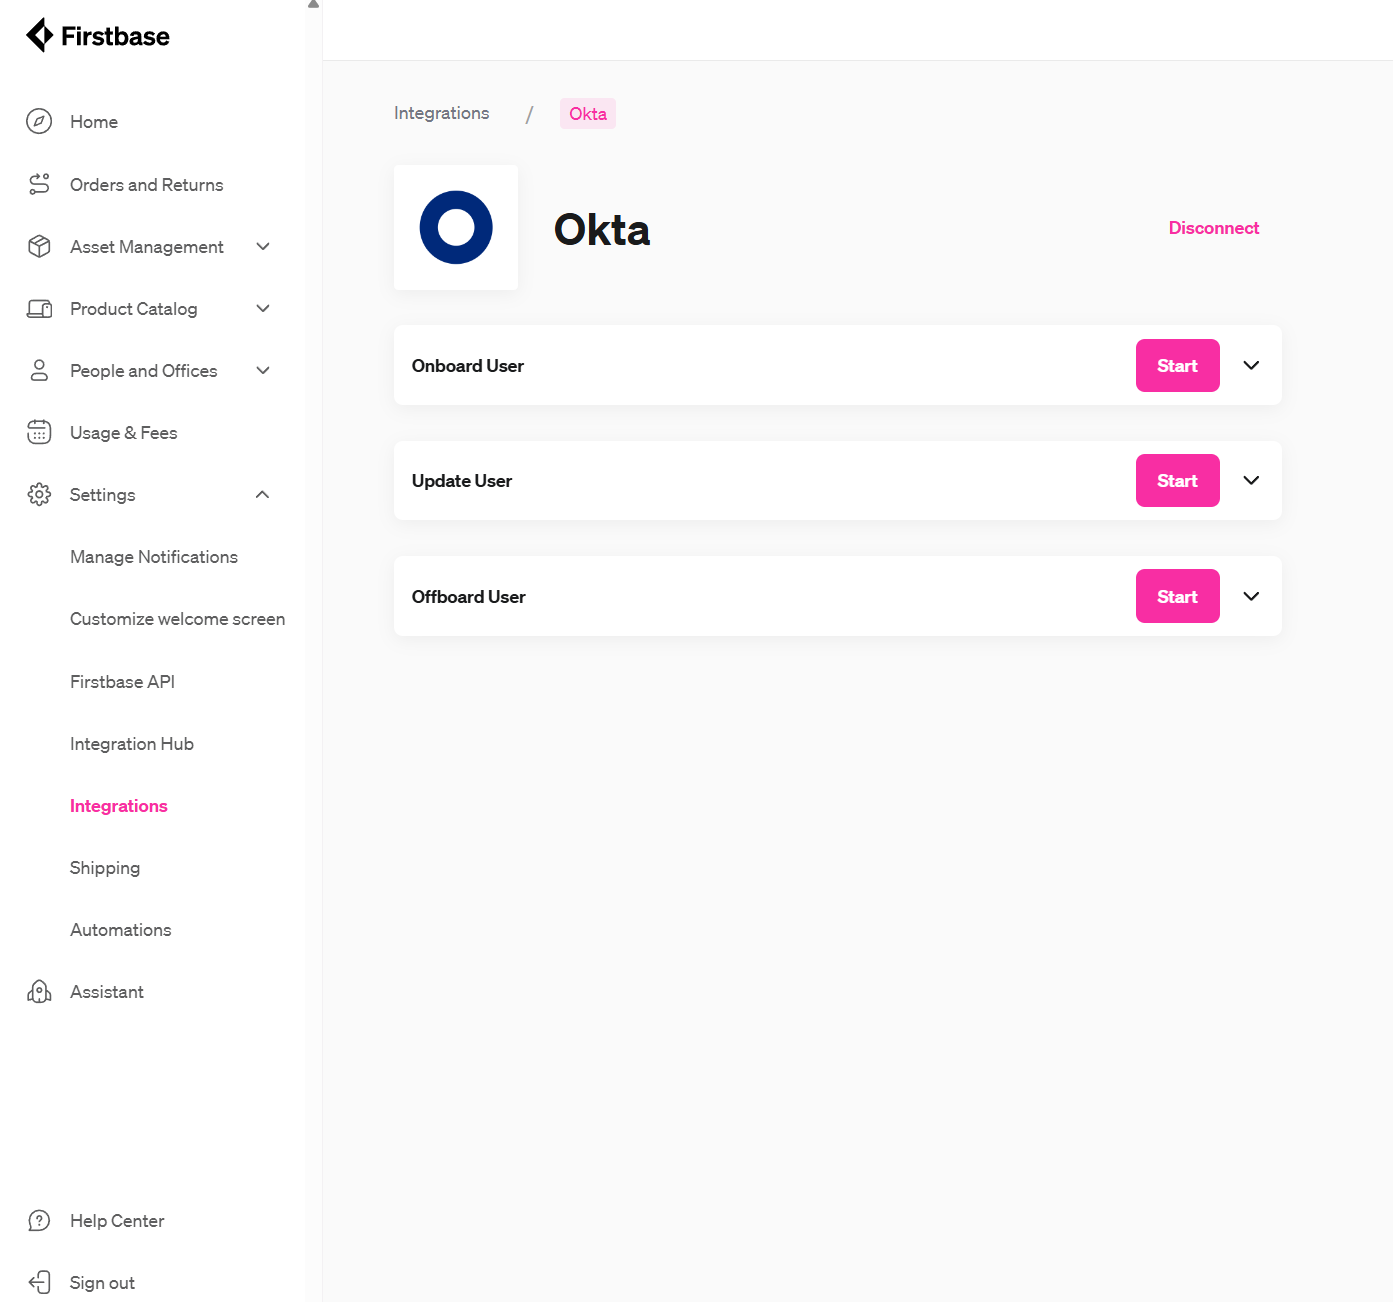Viewport: 1393px width, 1302px height.
Task: Open Orders and Returns
Action: tap(147, 185)
